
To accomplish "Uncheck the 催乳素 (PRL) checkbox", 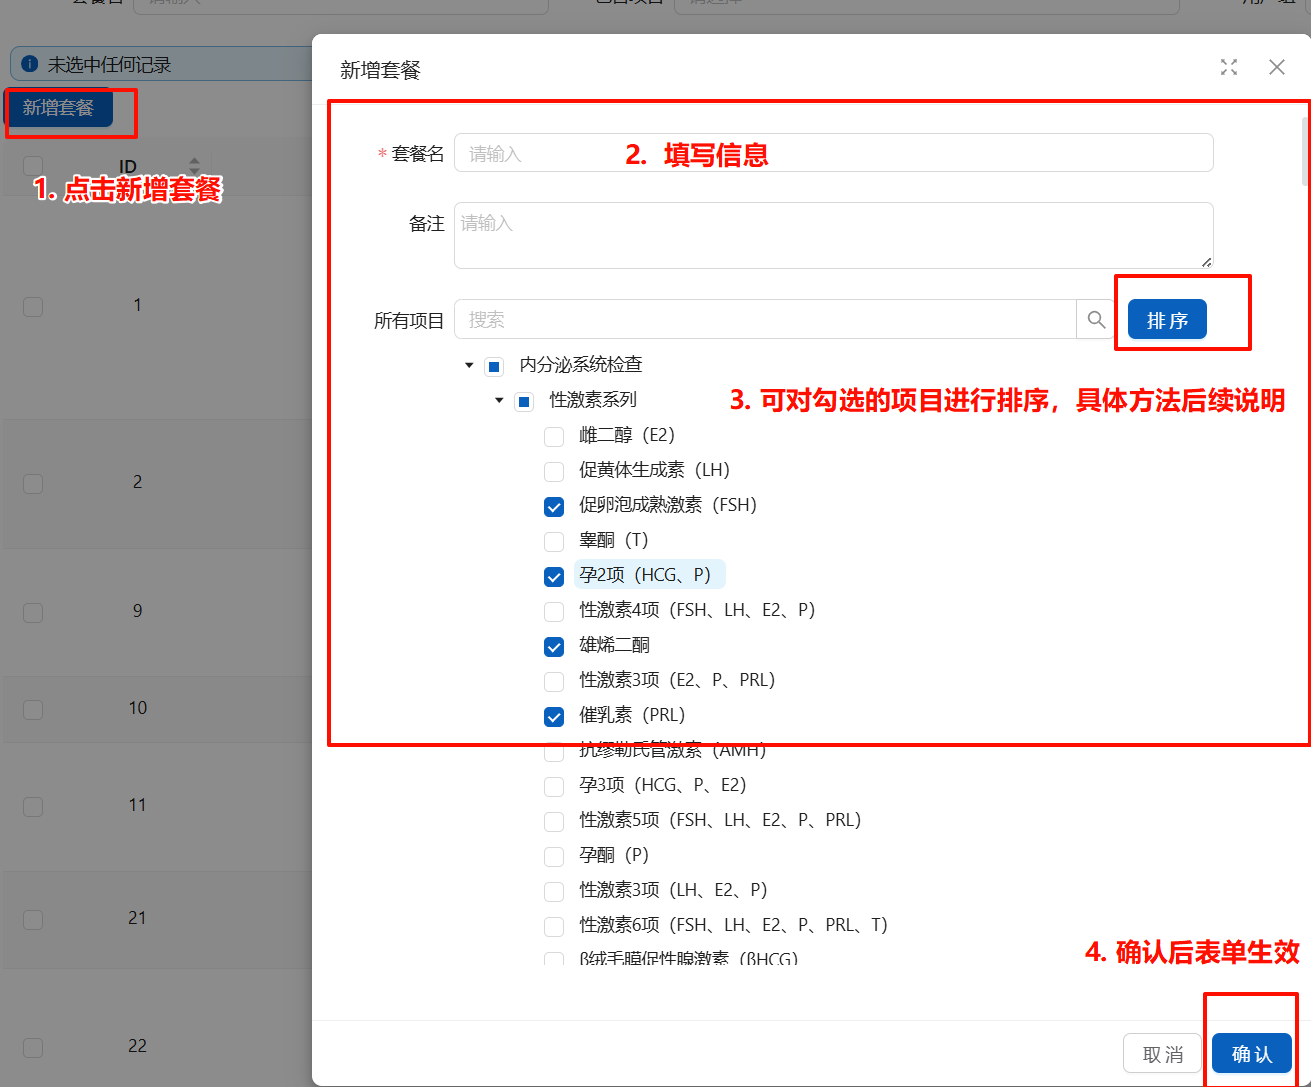I will pos(554,716).
